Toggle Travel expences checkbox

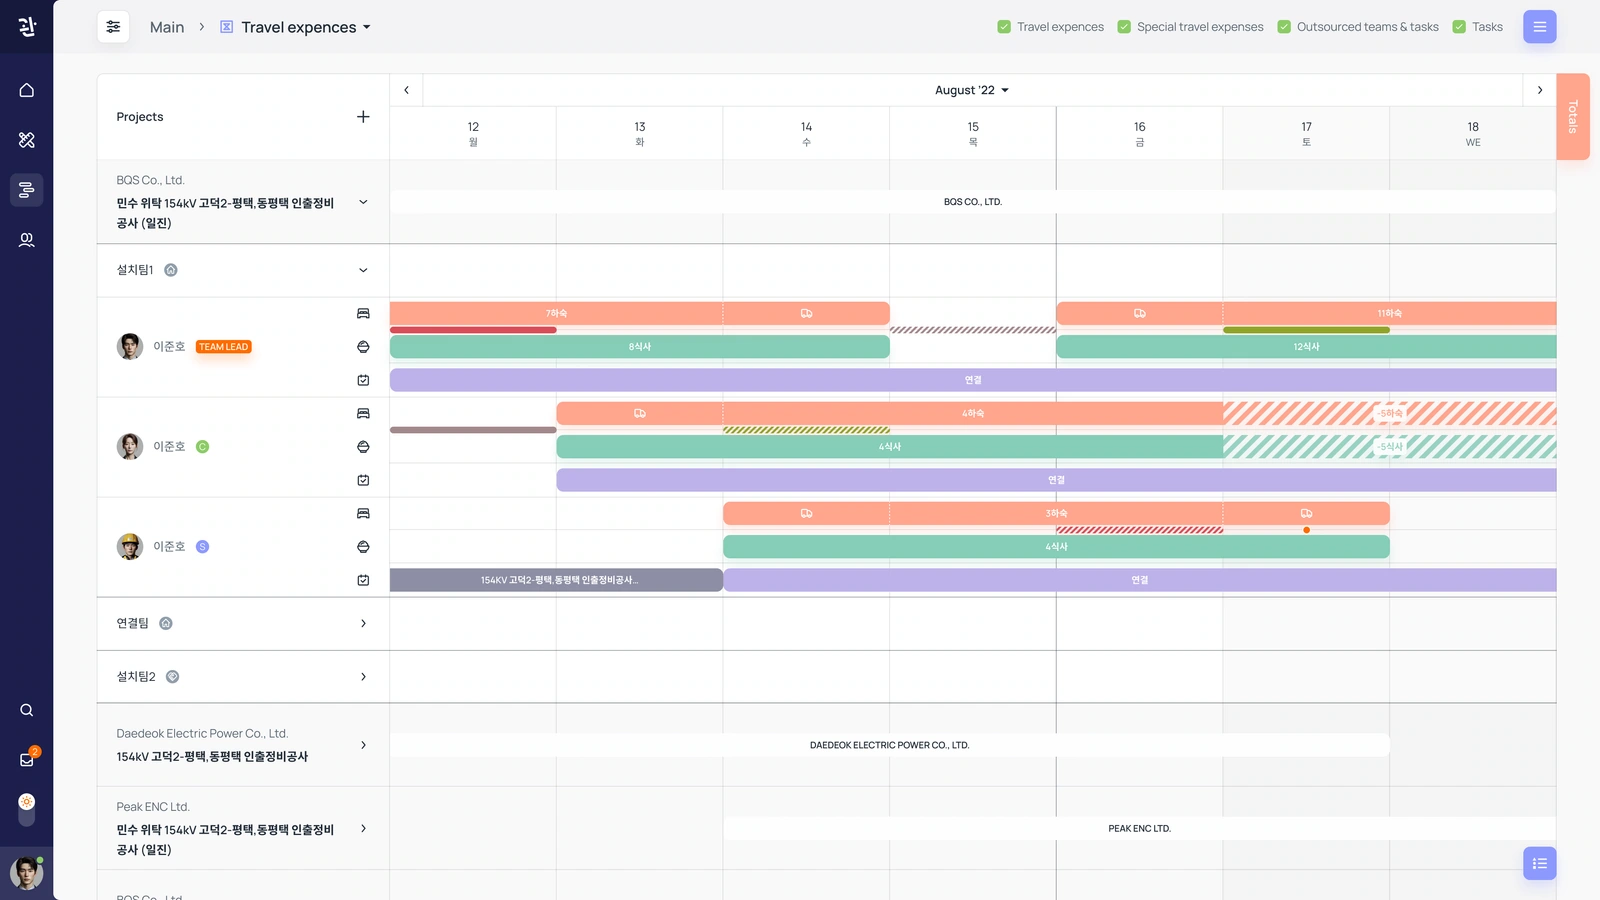point(1004,27)
